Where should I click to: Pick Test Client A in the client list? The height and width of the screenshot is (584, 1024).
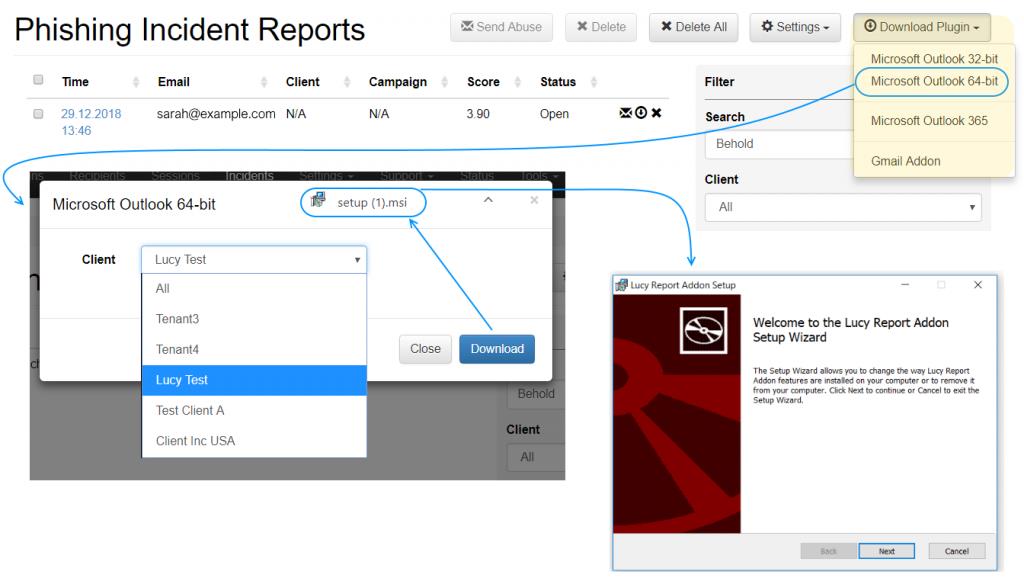pos(254,410)
